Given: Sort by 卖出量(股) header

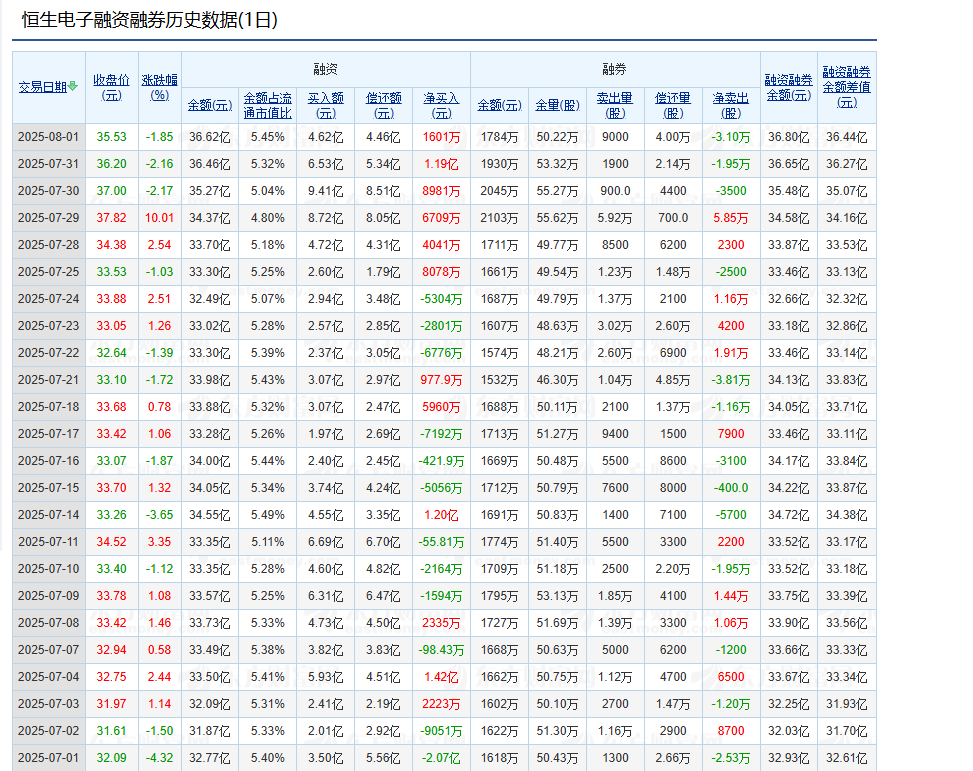Looking at the screenshot, I should 615,106.
